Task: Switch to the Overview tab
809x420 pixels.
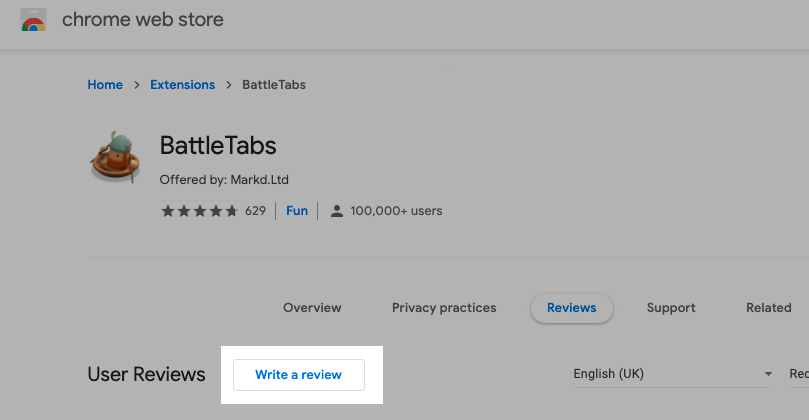Action: (x=312, y=308)
